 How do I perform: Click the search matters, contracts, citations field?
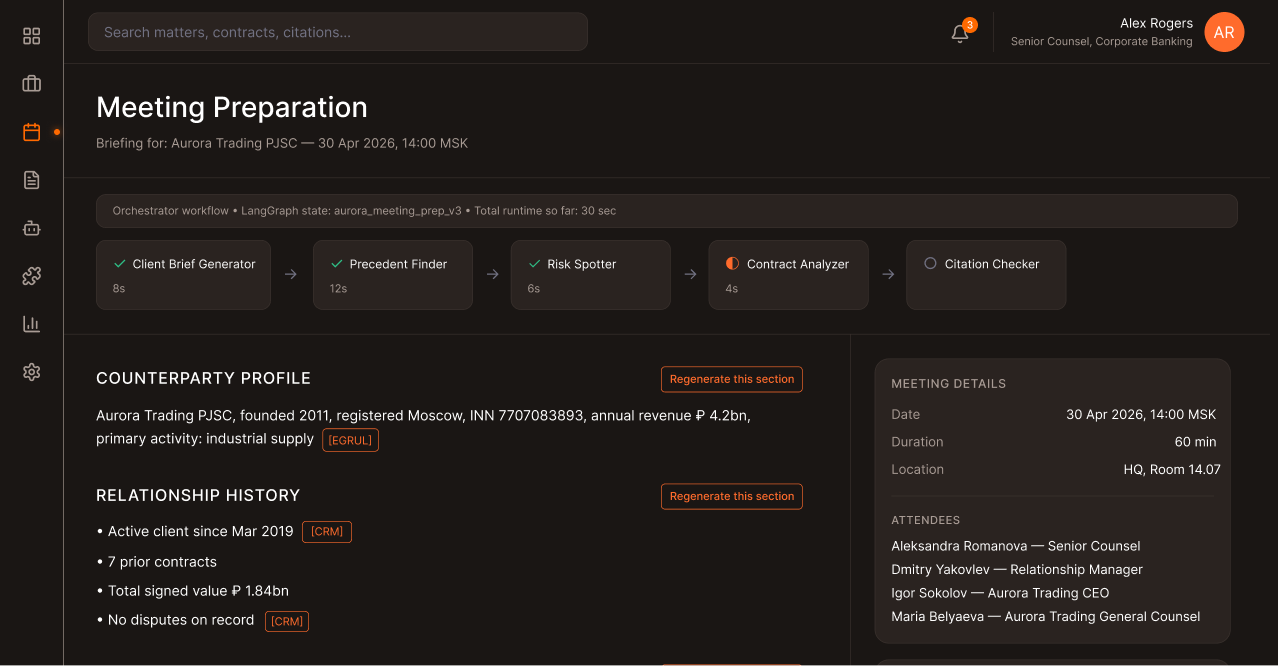(338, 32)
